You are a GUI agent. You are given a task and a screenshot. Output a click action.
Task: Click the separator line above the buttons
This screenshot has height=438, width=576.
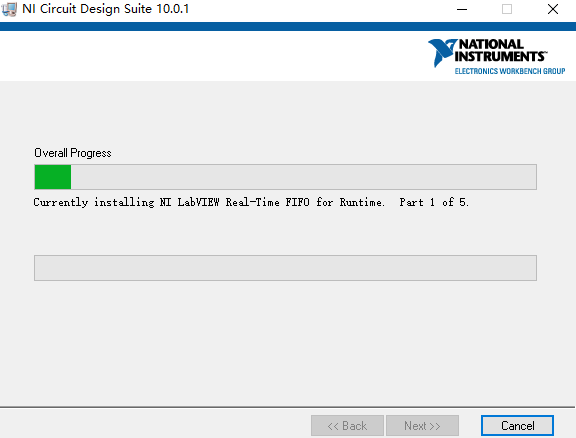pos(287,407)
